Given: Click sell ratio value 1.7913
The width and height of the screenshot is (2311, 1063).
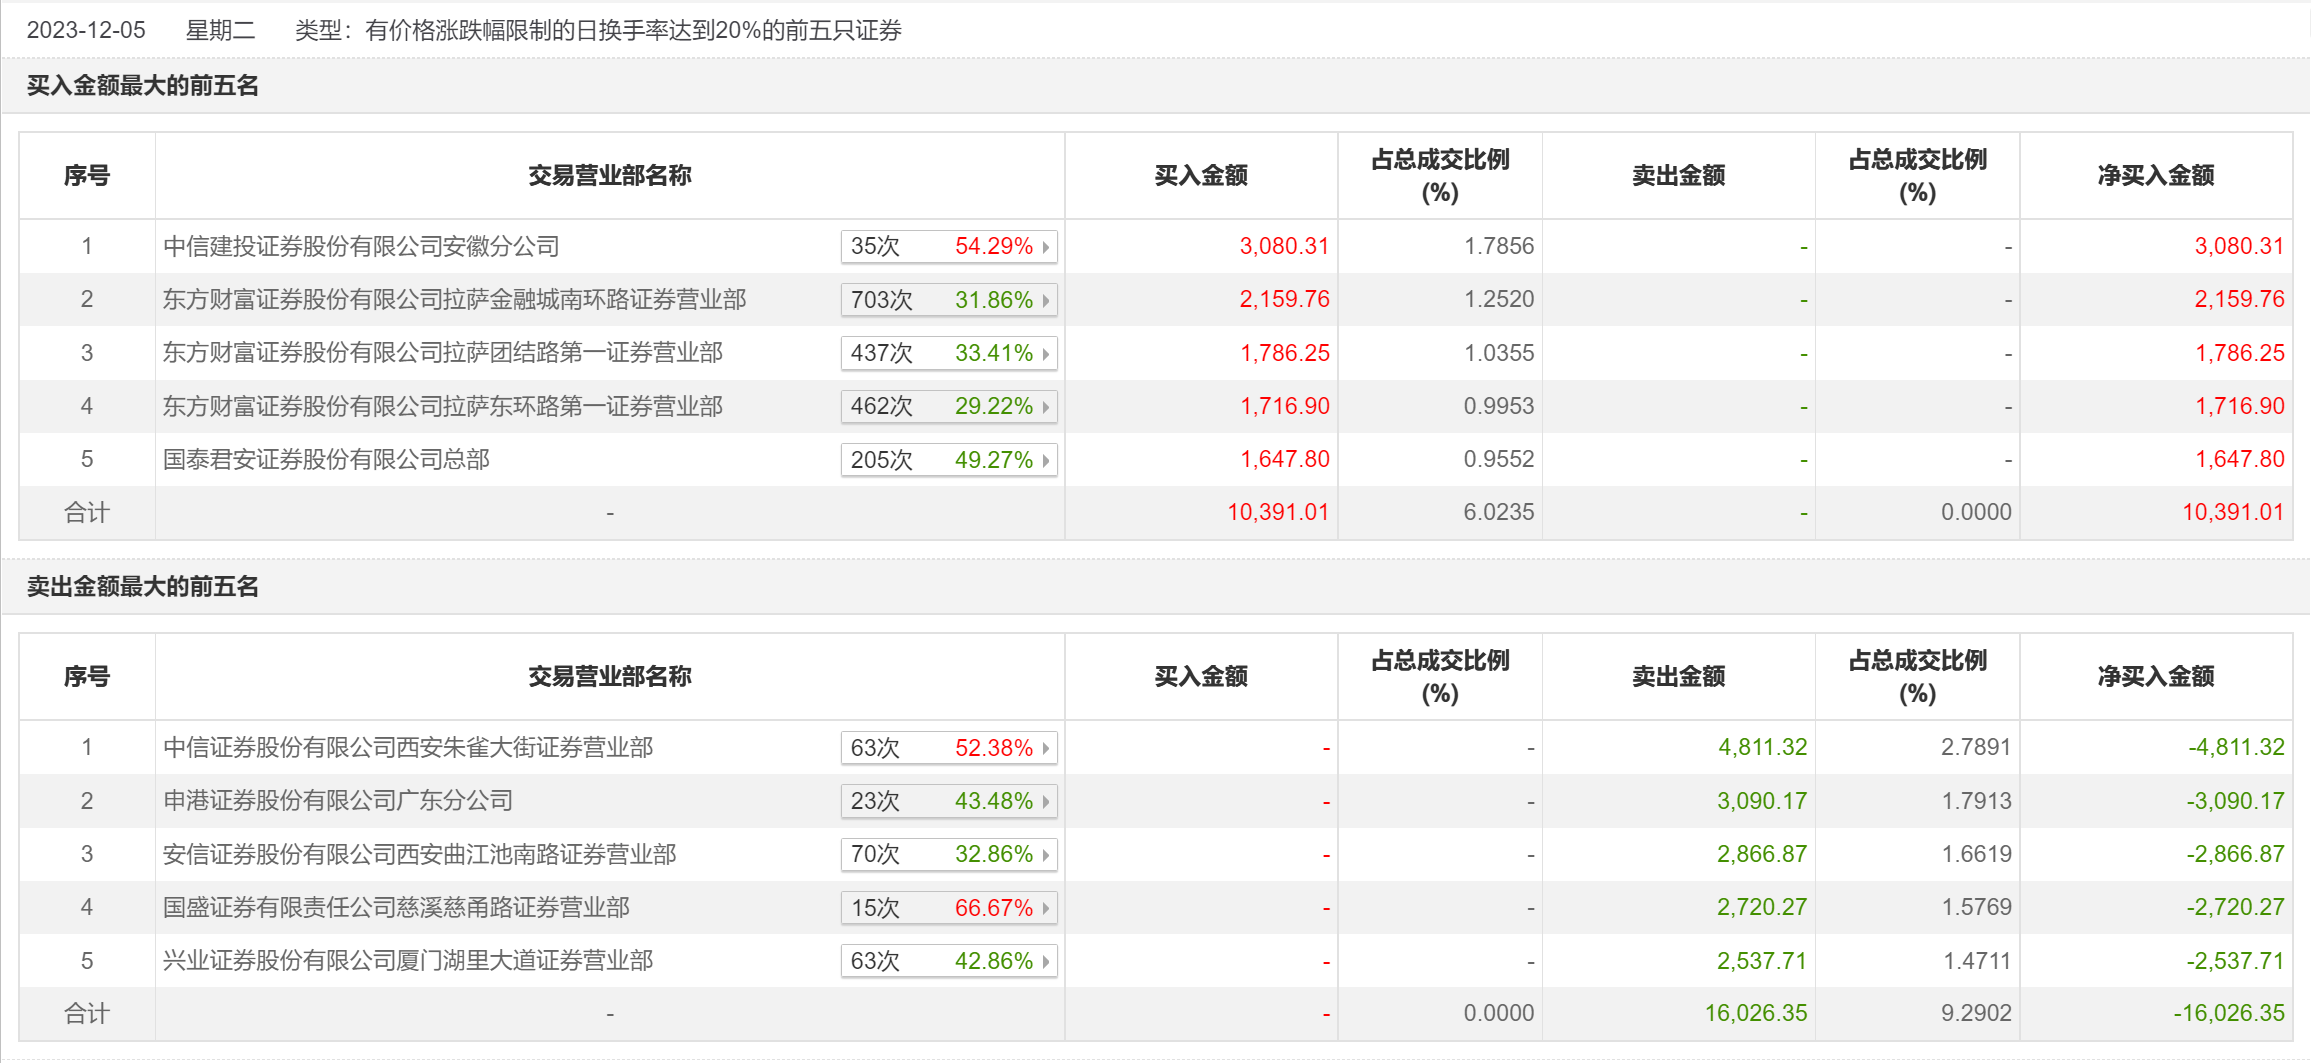Looking at the screenshot, I should coord(1976,801).
